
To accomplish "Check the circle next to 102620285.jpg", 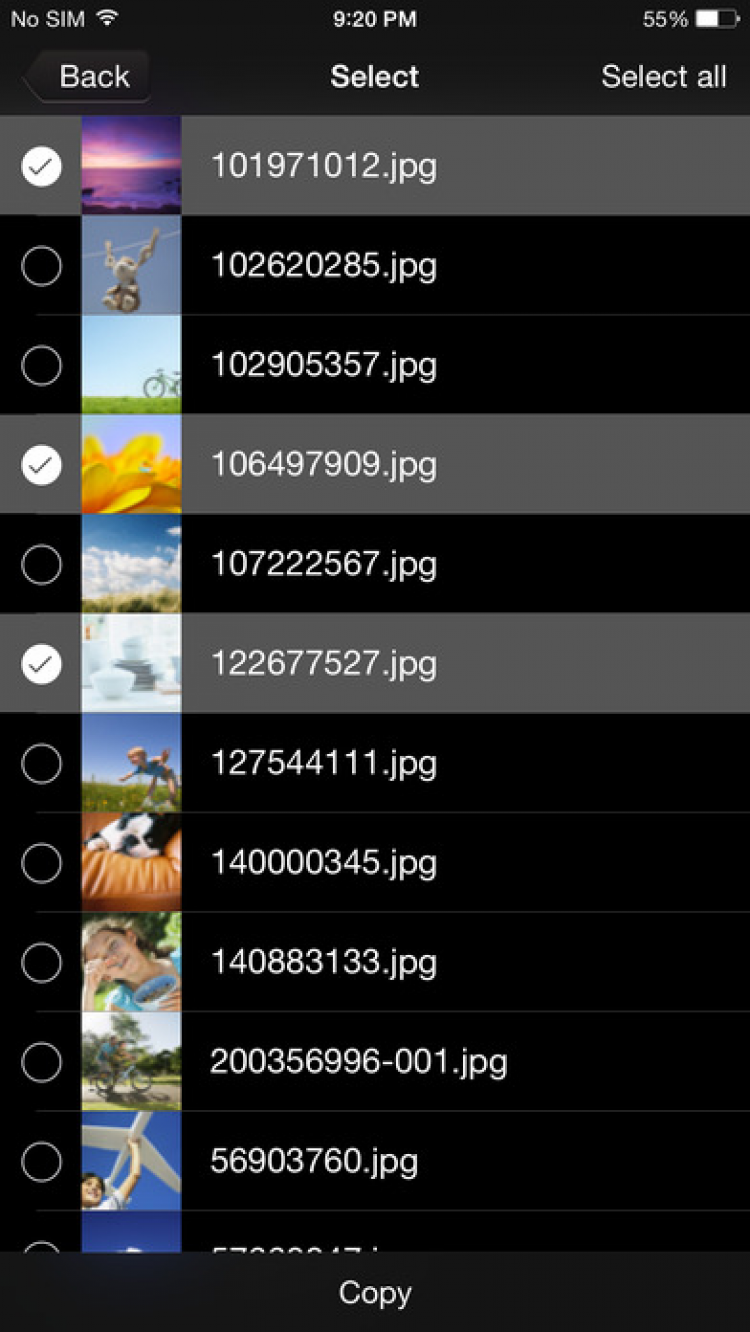I will pos(41,266).
